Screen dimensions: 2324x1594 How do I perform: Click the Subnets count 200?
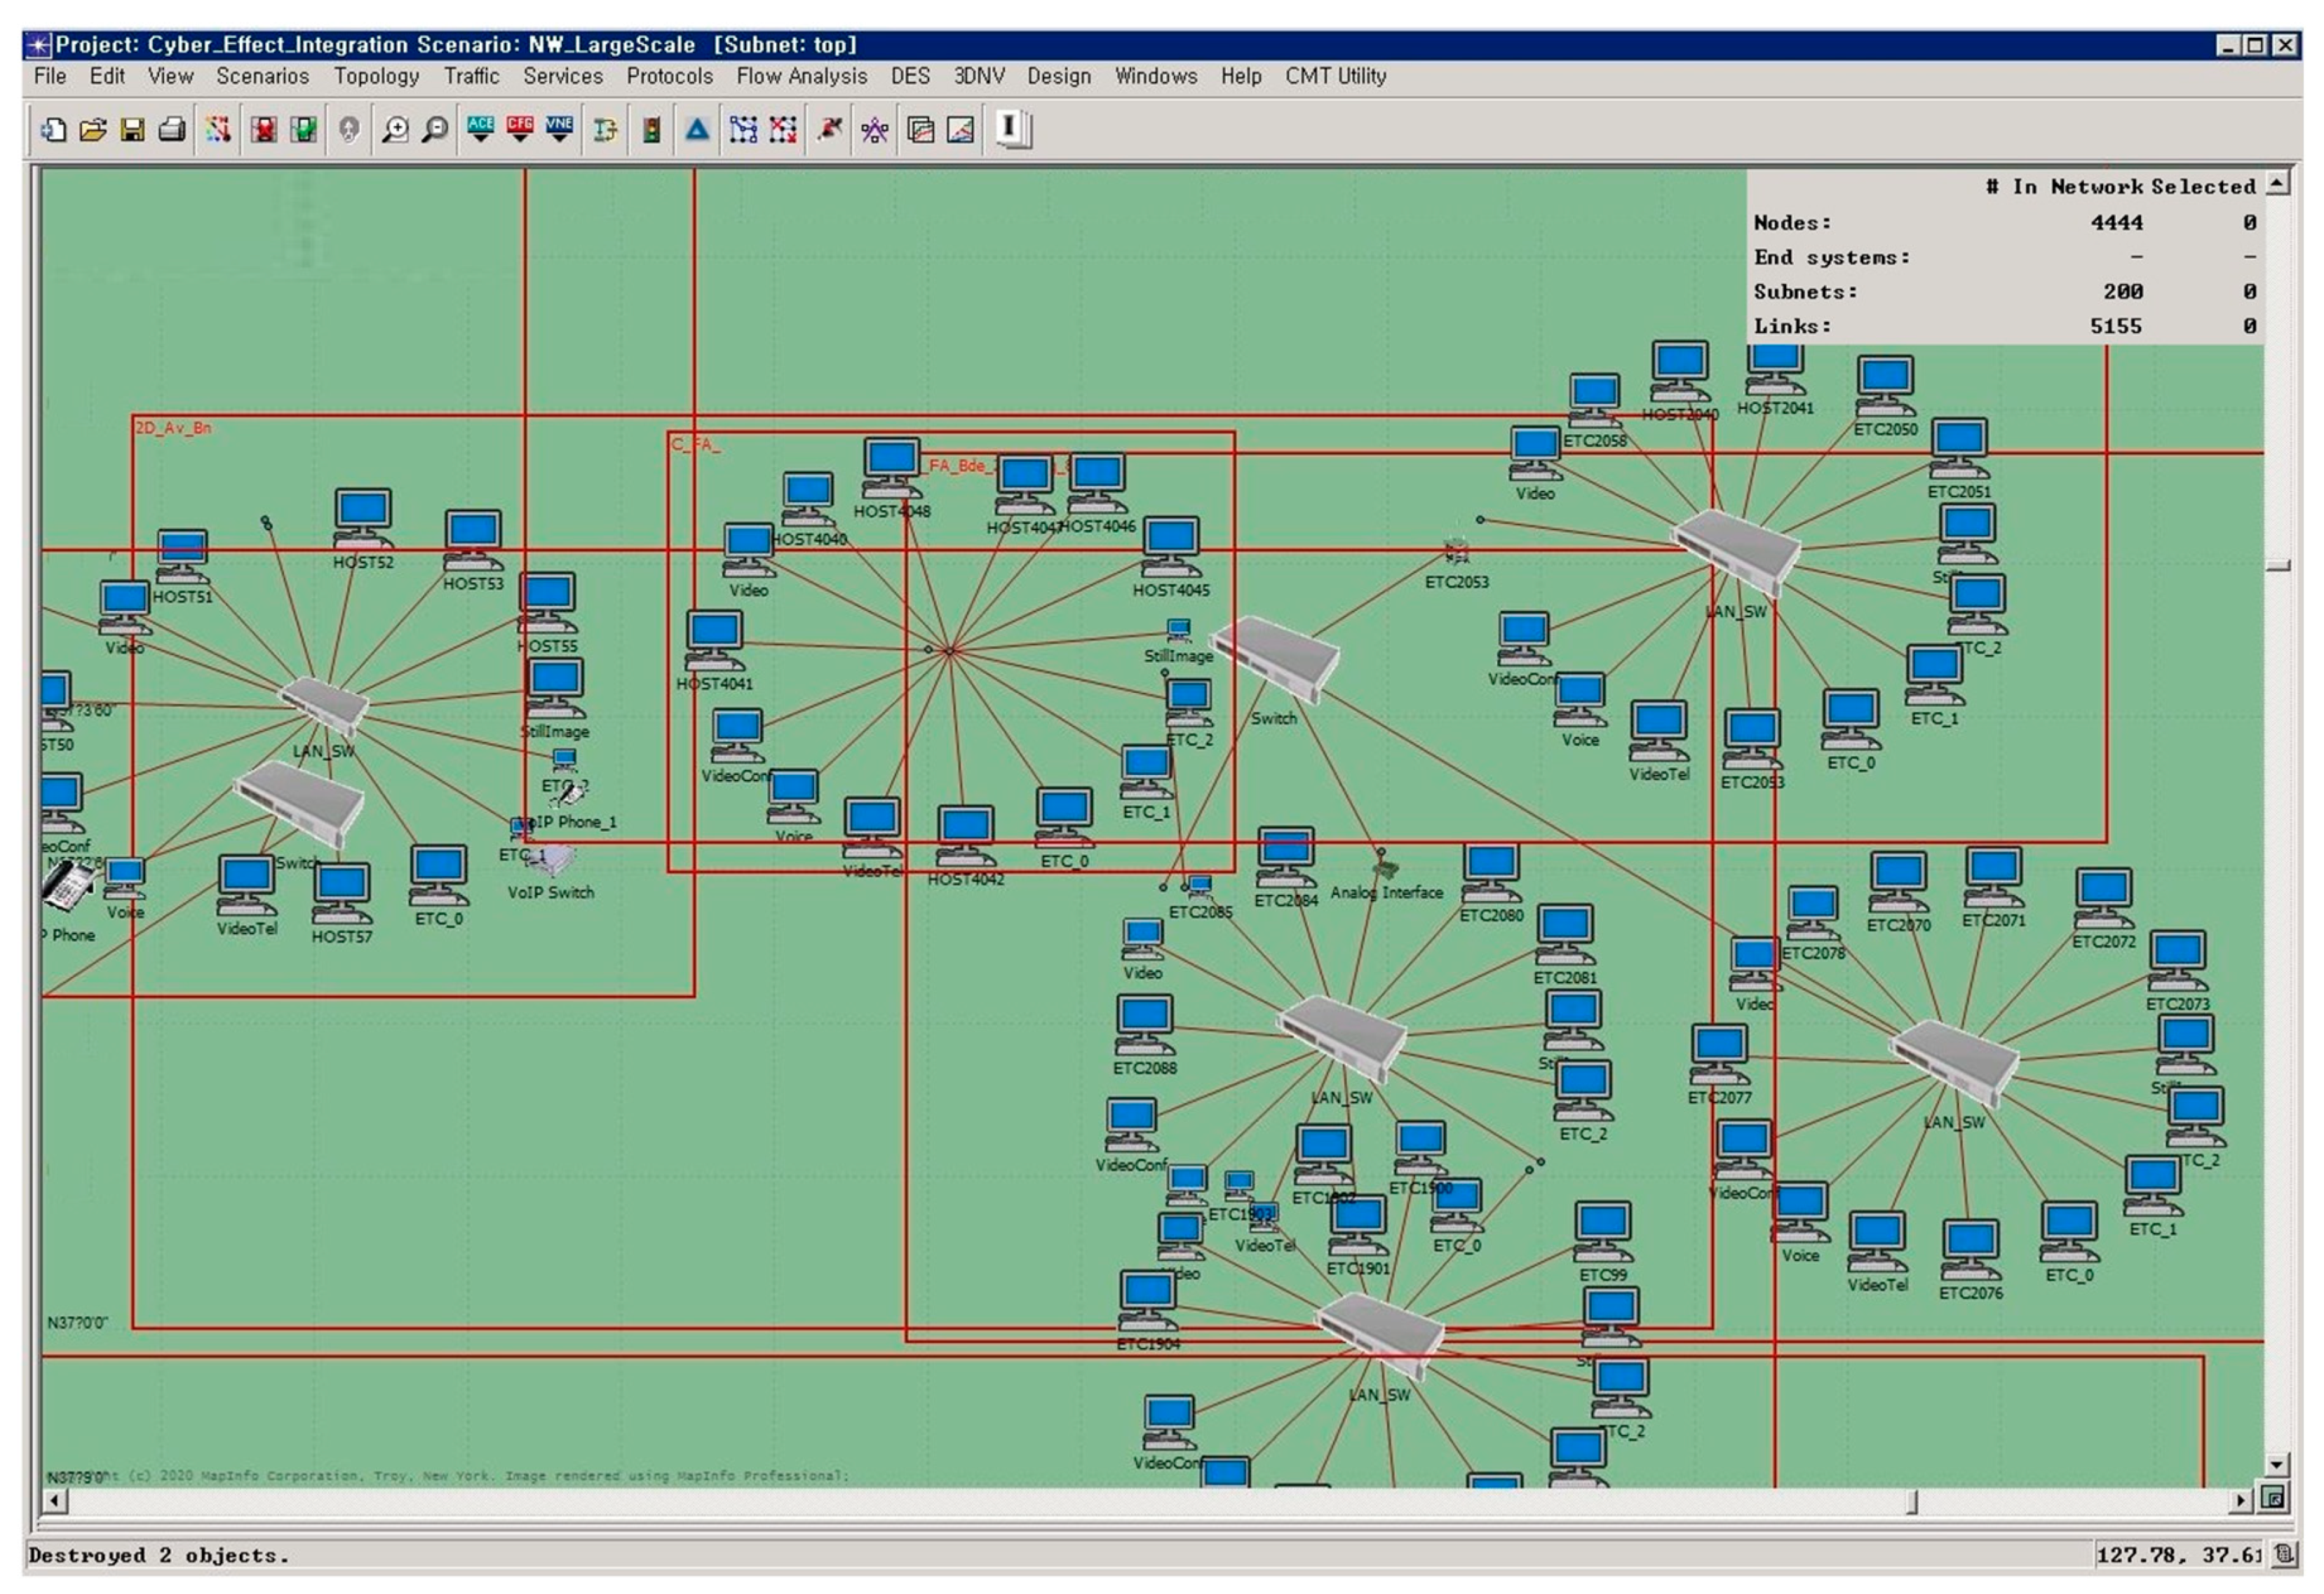click(2123, 292)
